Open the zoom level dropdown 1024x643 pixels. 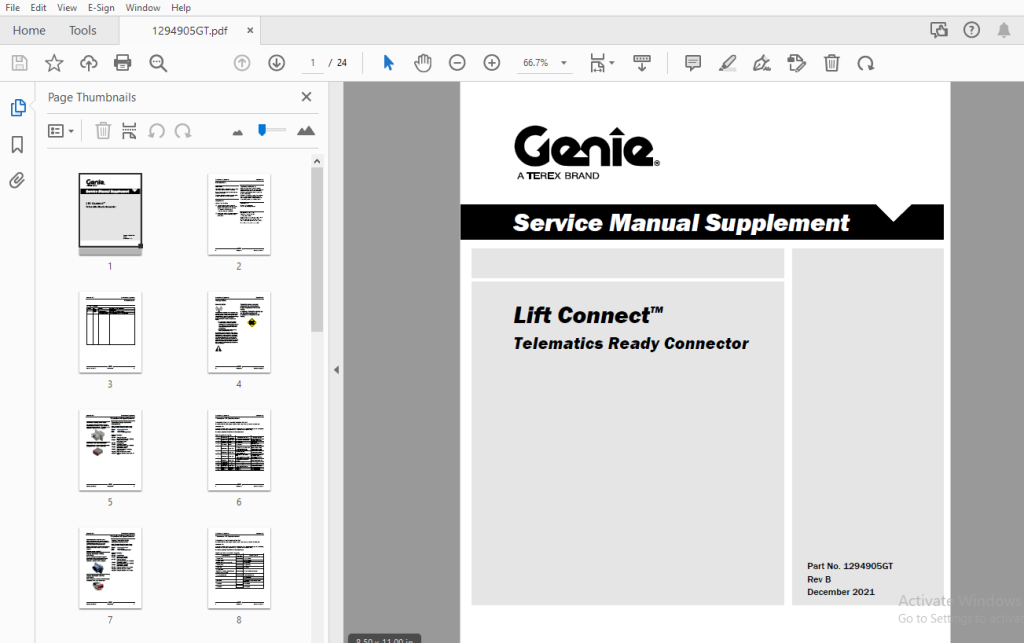563,62
